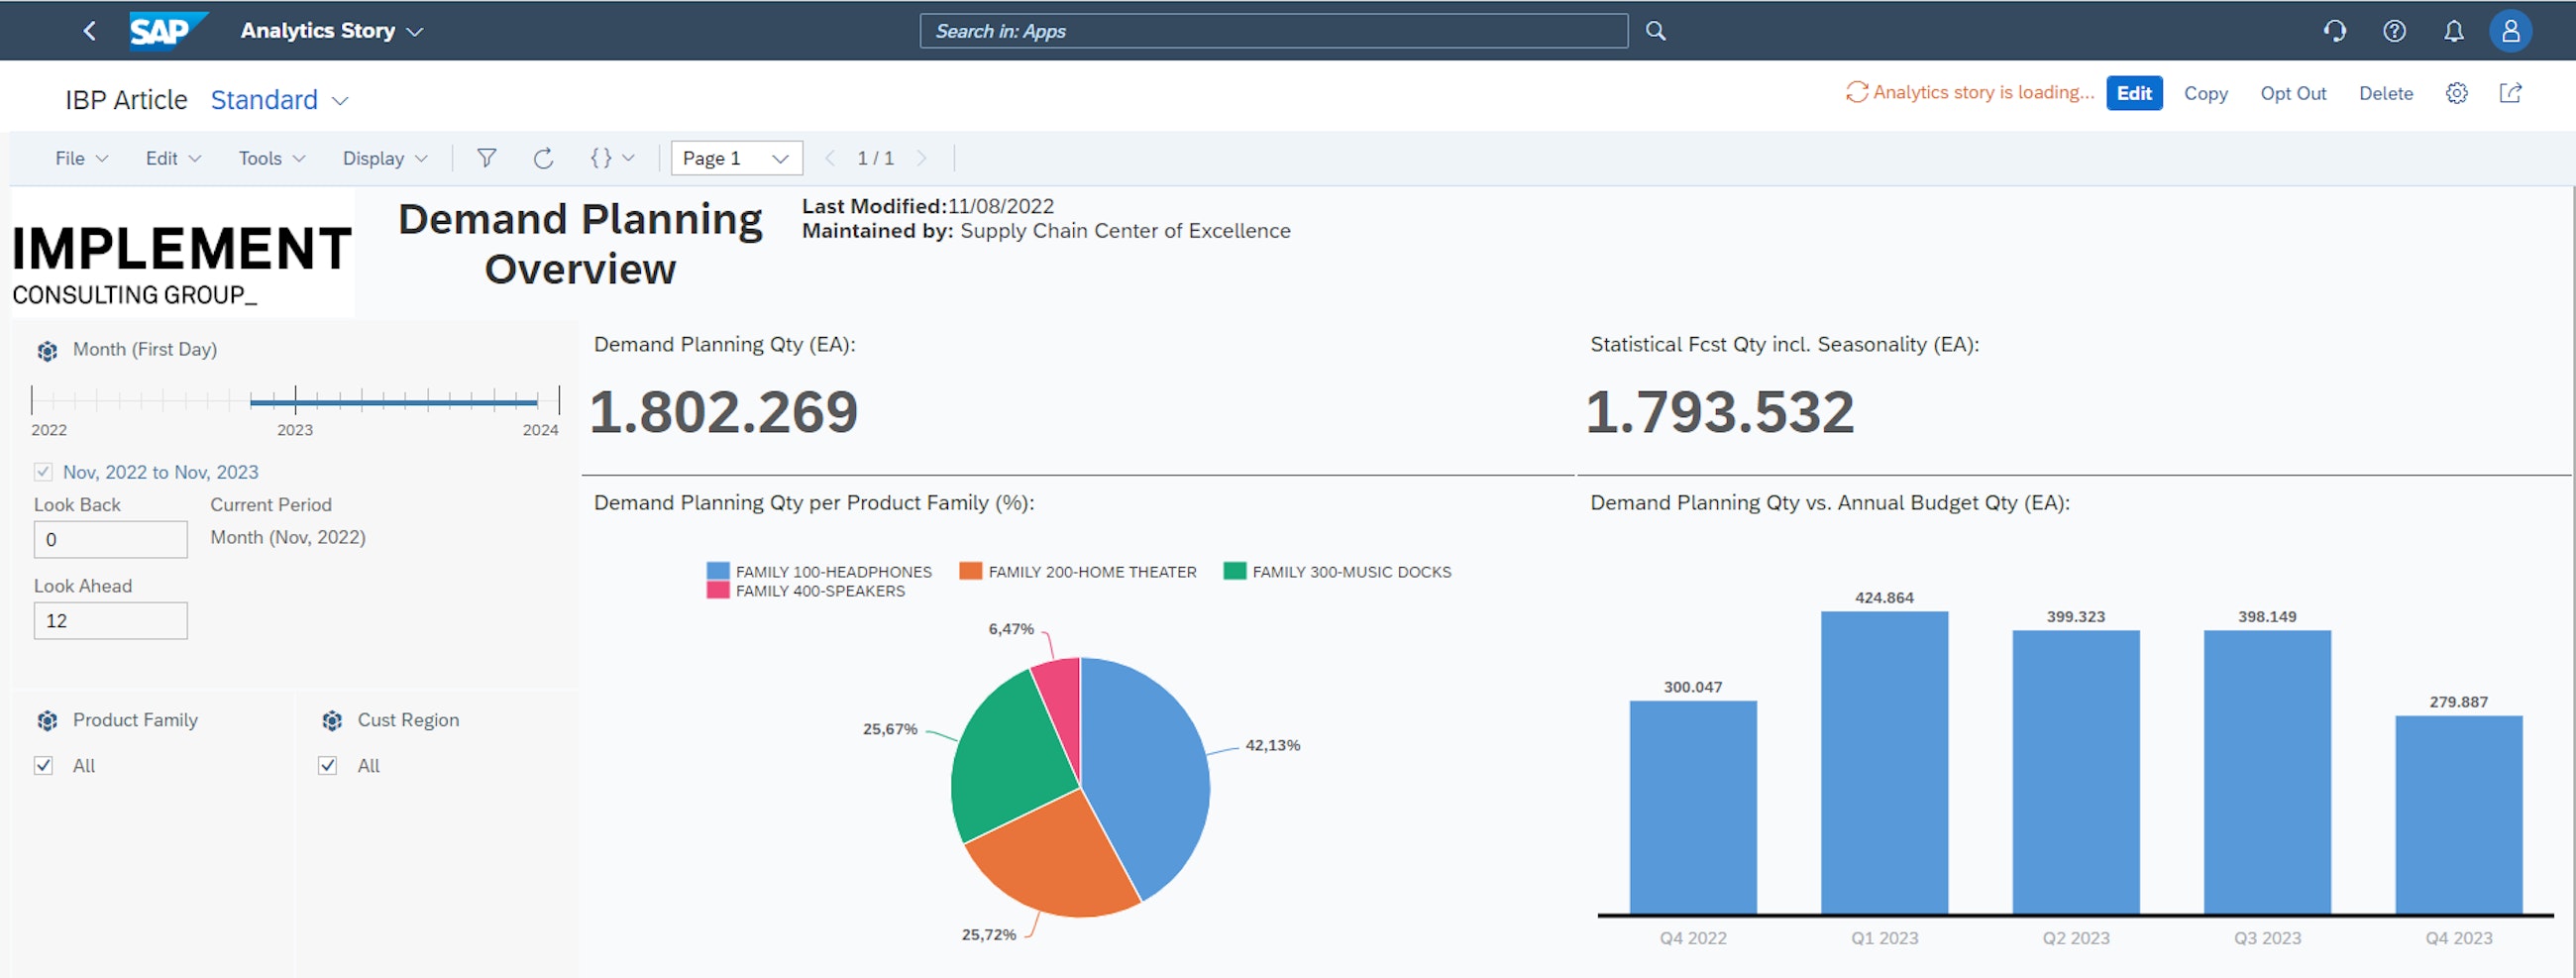Open the settings gear near Delete
This screenshot has width=2576, height=978.
[2457, 93]
